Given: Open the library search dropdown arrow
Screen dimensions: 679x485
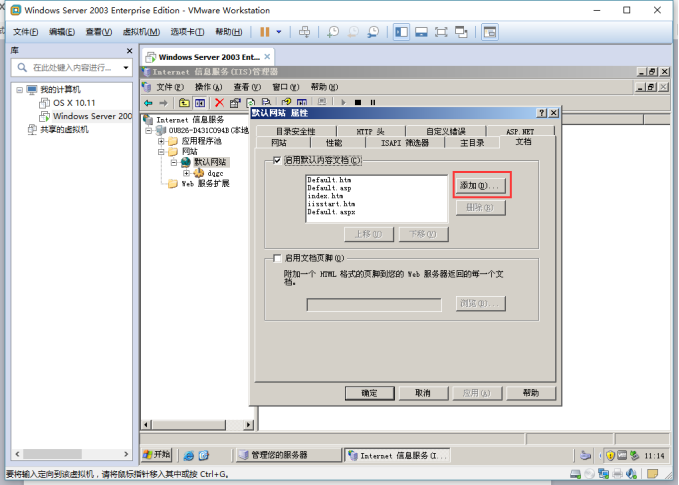Looking at the screenshot, I should click(126, 68).
